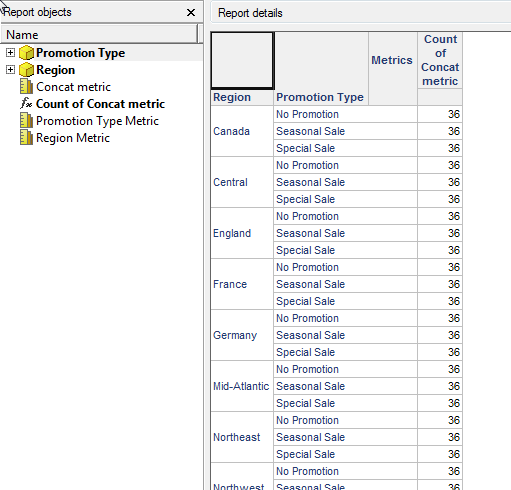Screen dimensions: 511x490
Task: Select the empty top-left grid corner cell
Action: pos(242,61)
